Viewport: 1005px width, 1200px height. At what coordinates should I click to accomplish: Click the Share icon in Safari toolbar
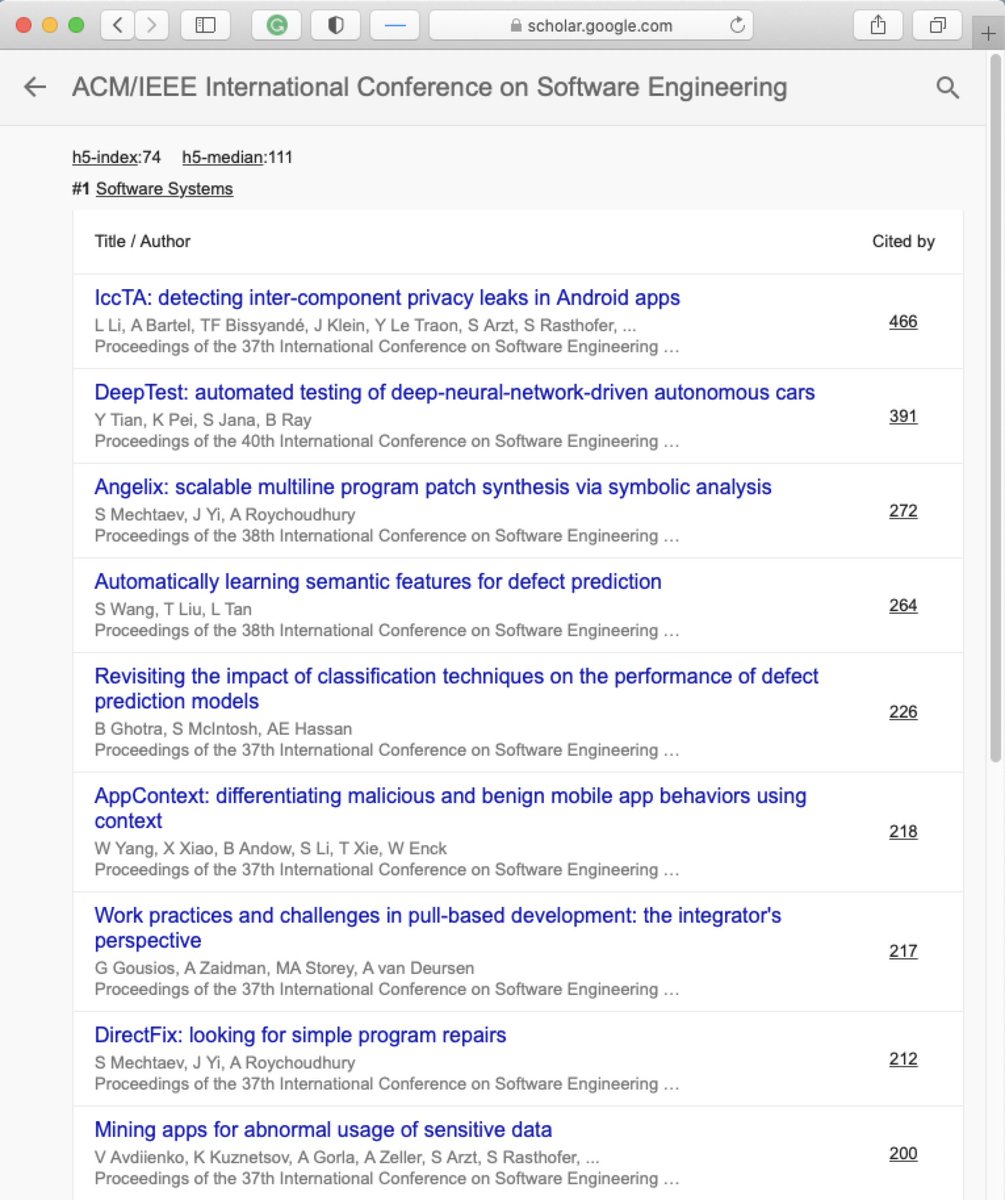(x=879, y=25)
